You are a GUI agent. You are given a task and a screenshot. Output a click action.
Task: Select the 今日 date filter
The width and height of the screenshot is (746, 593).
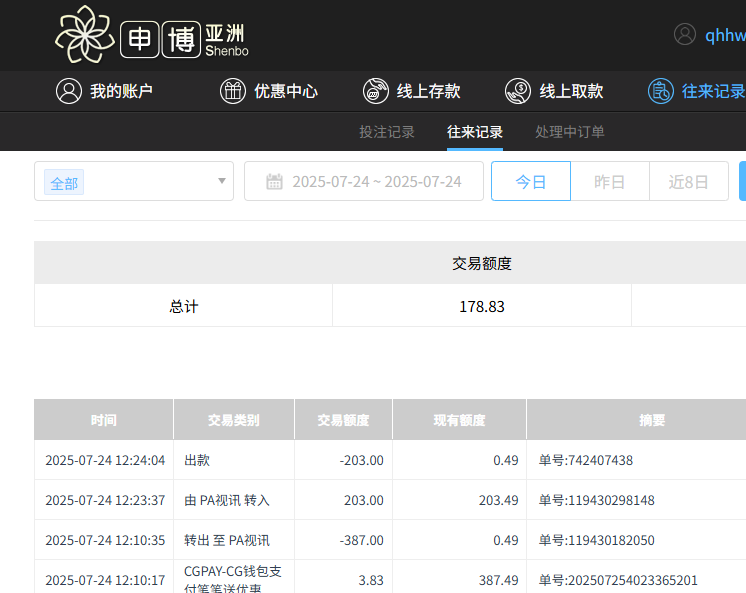[x=531, y=182]
